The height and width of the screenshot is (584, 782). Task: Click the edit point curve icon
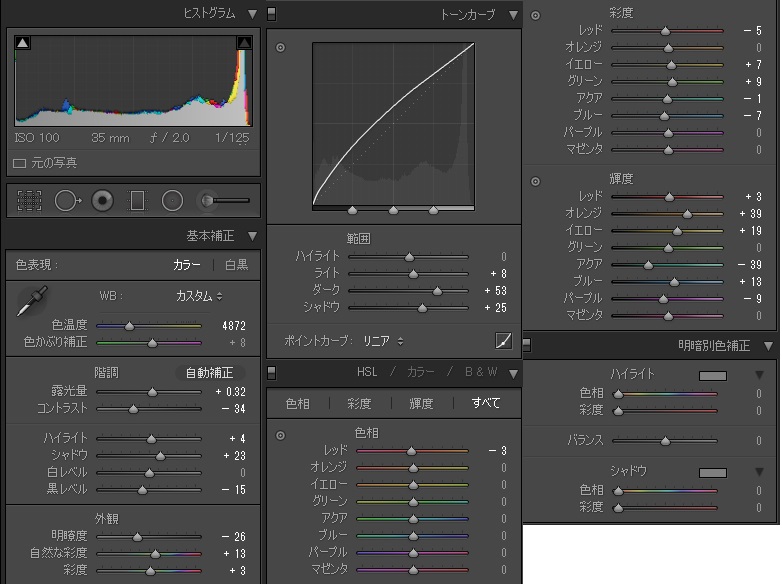tap(503, 341)
